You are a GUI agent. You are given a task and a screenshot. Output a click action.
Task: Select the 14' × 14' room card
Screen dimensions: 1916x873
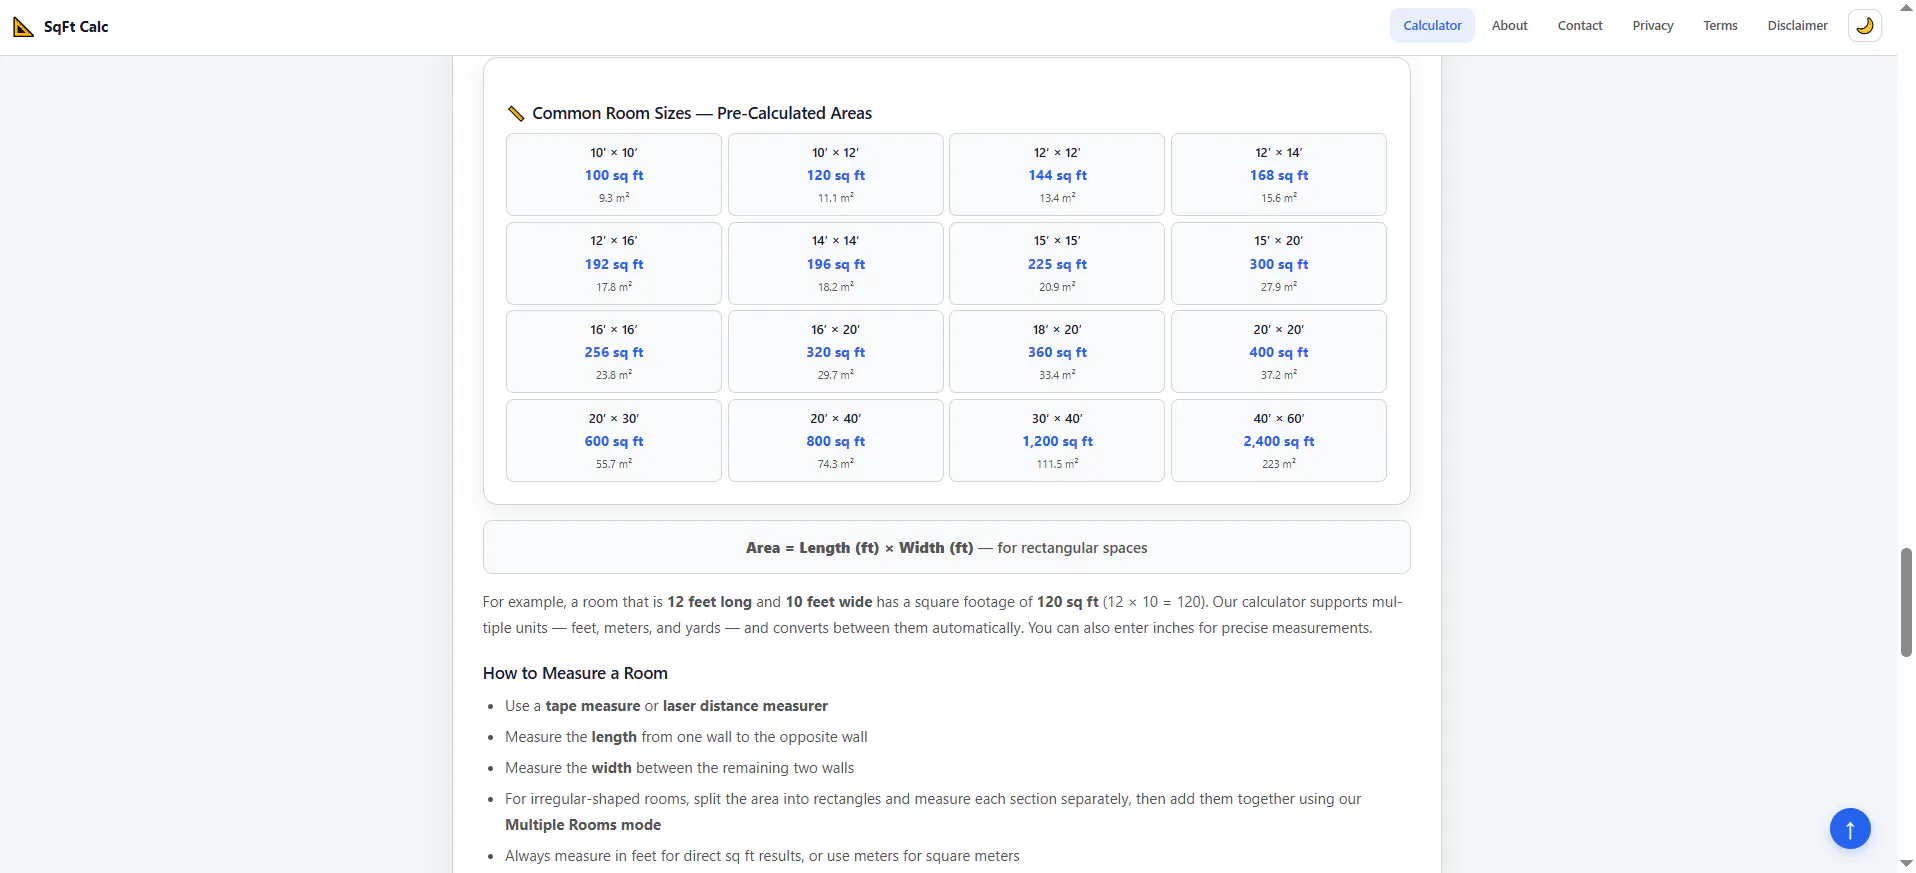(x=836, y=263)
